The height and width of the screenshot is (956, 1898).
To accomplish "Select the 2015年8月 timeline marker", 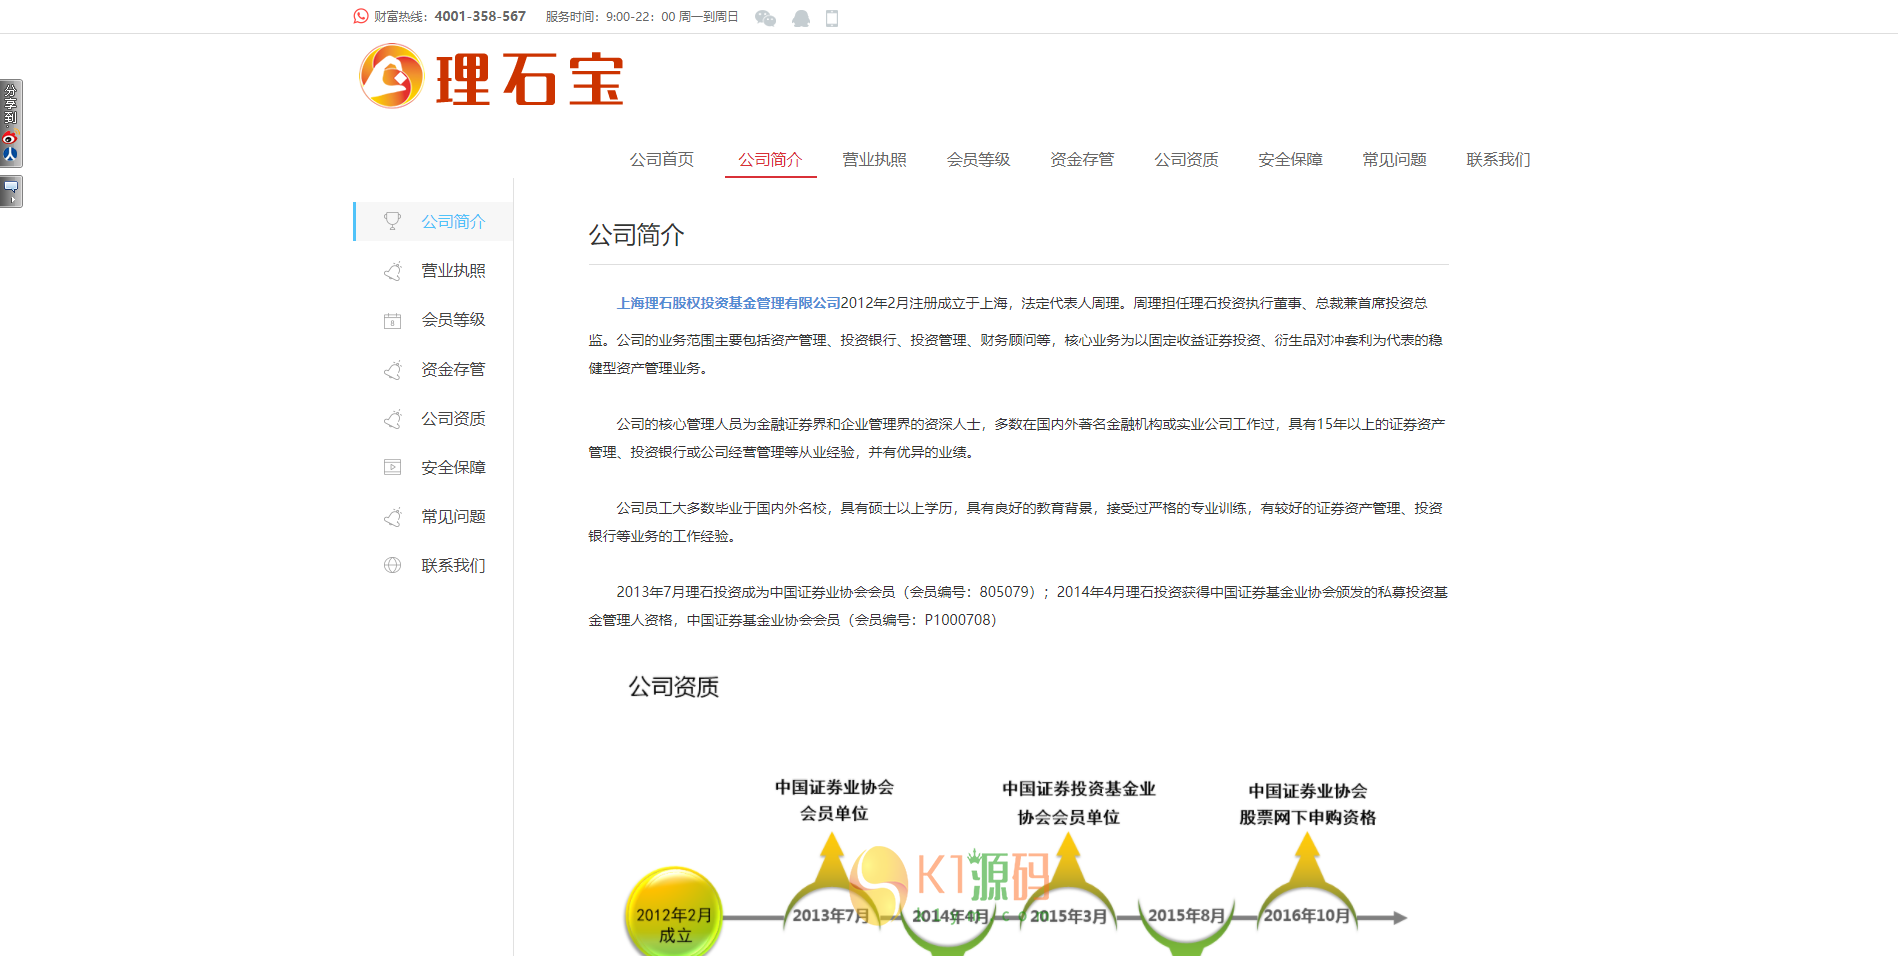I will 1187,916.
